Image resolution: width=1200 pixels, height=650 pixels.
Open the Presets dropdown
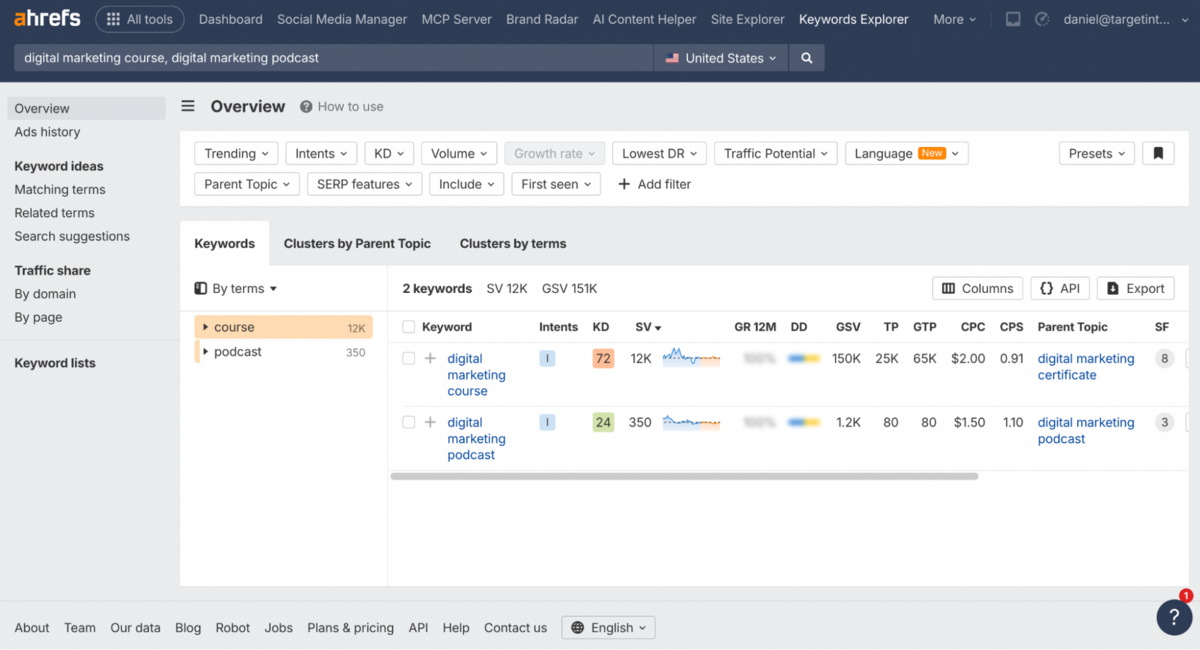pyautogui.click(x=1096, y=153)
